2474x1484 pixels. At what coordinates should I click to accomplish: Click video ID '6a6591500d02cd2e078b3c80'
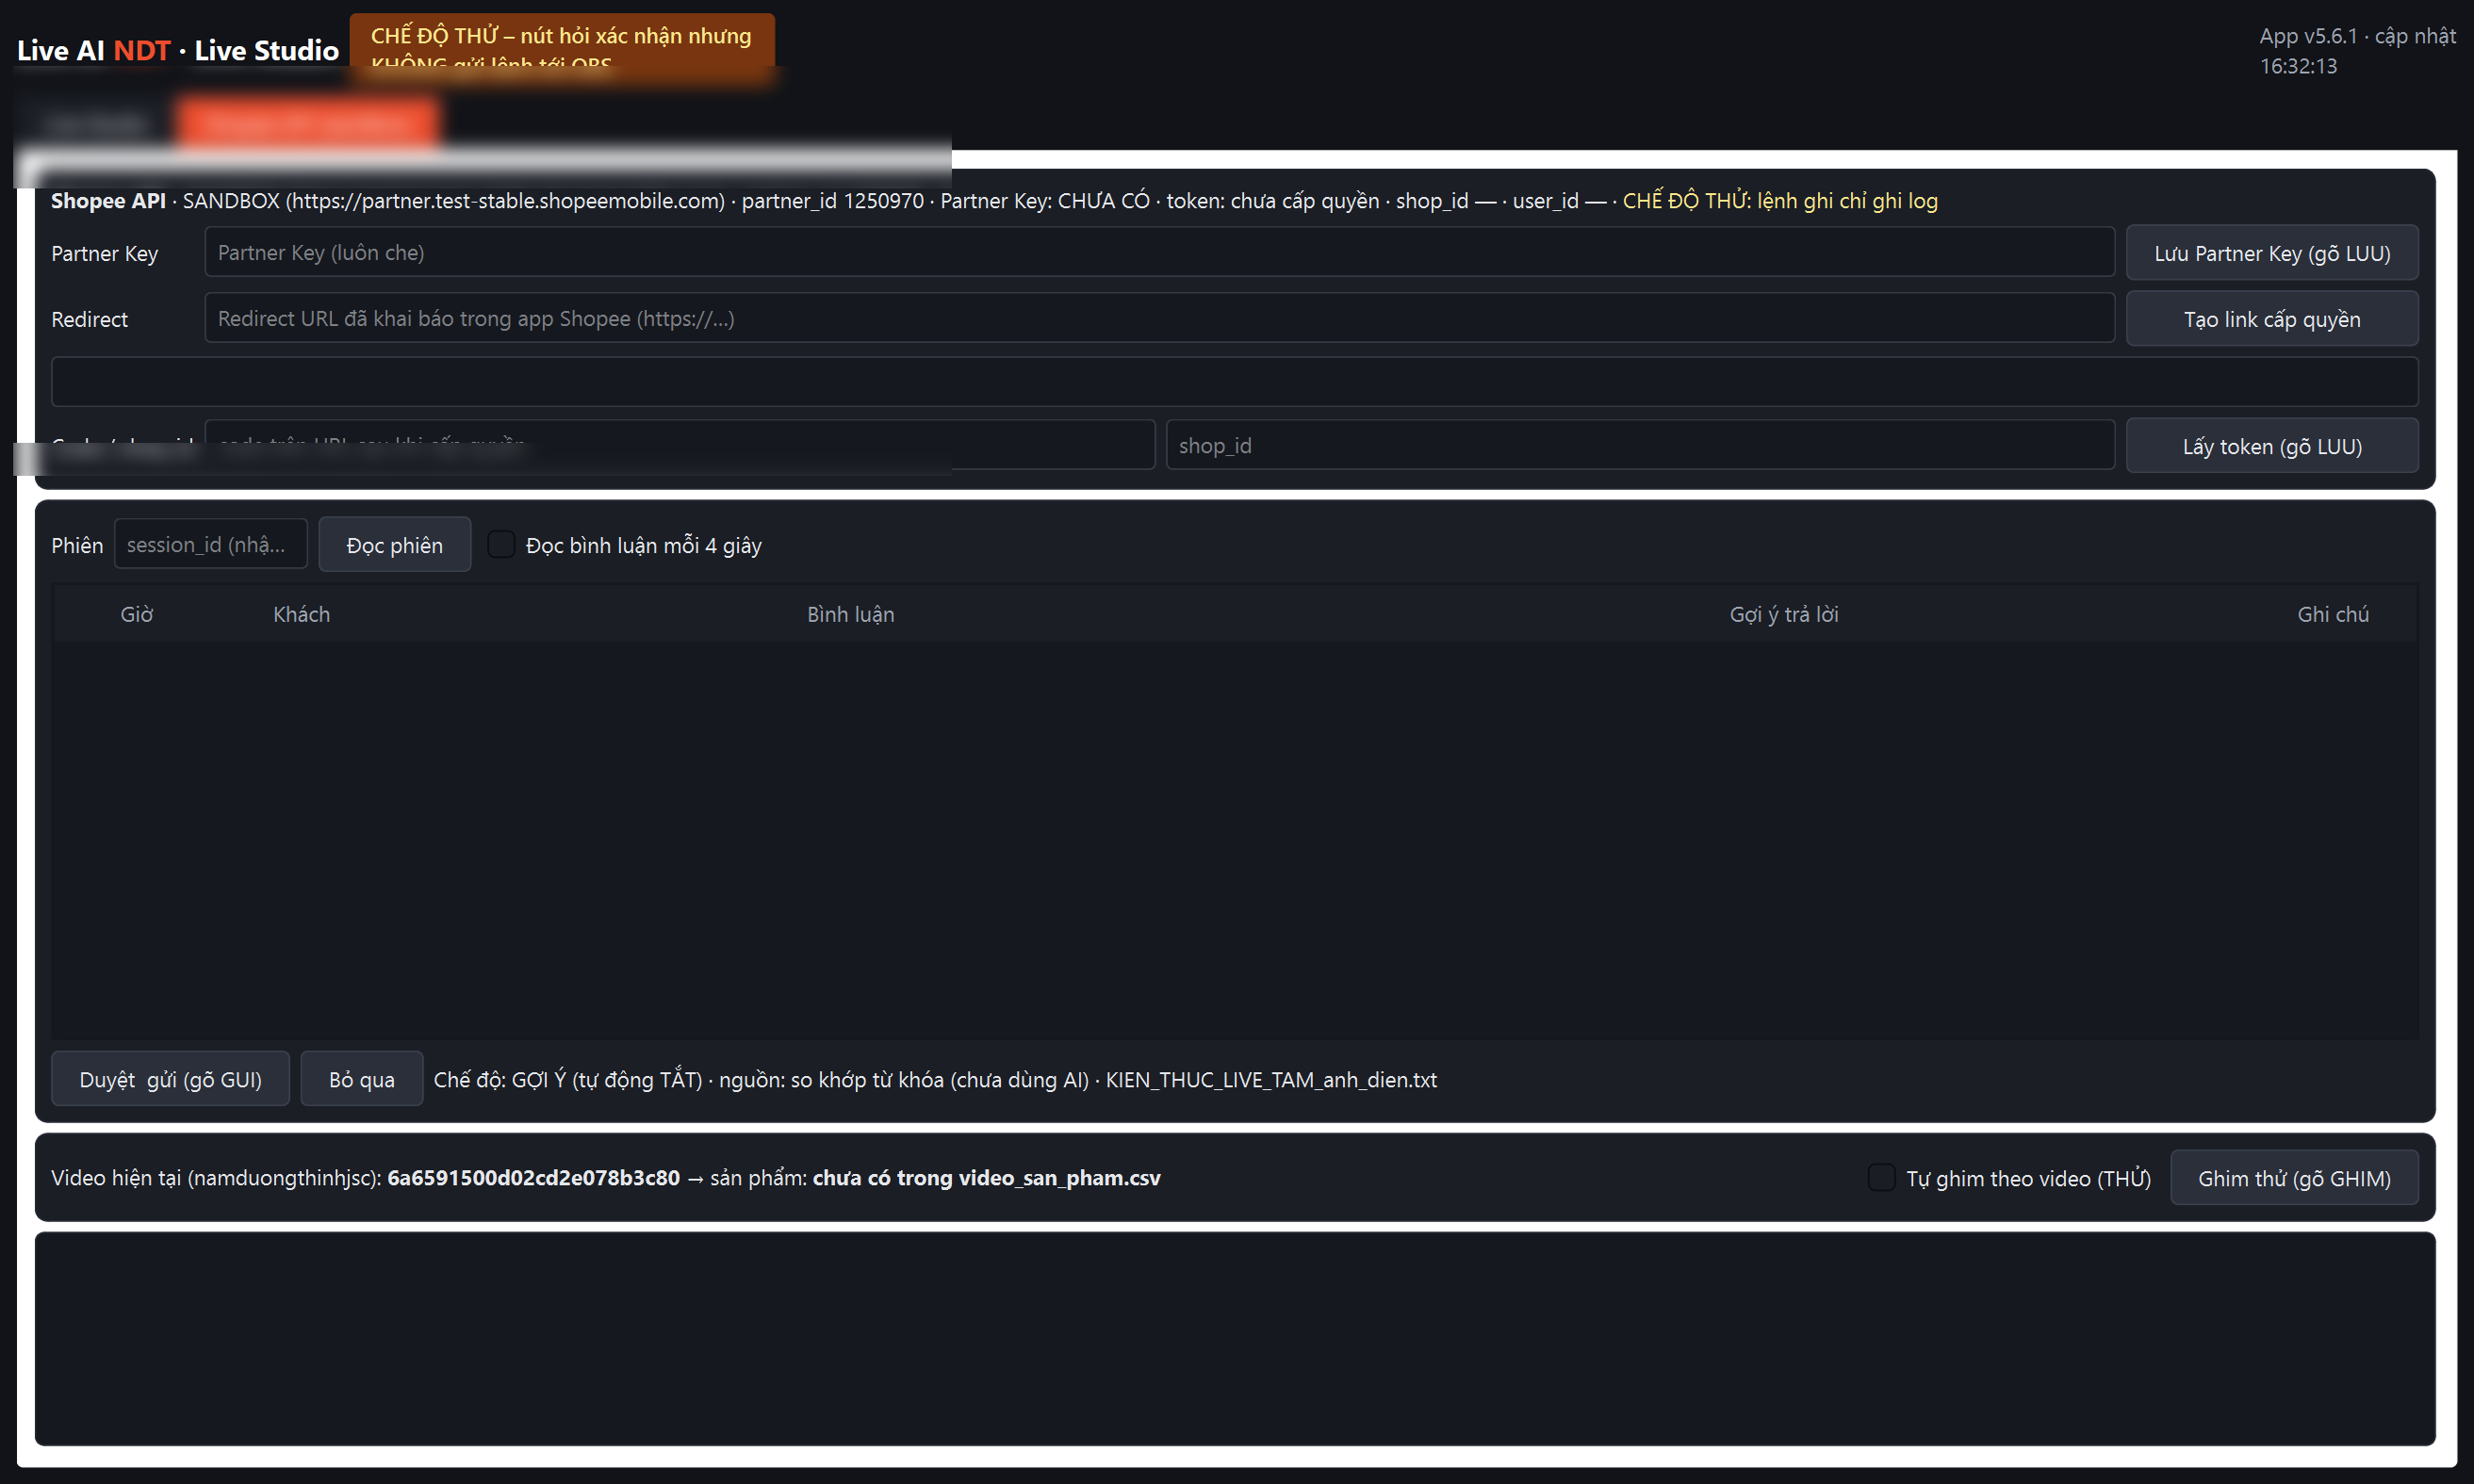[x=533, y=1178]
